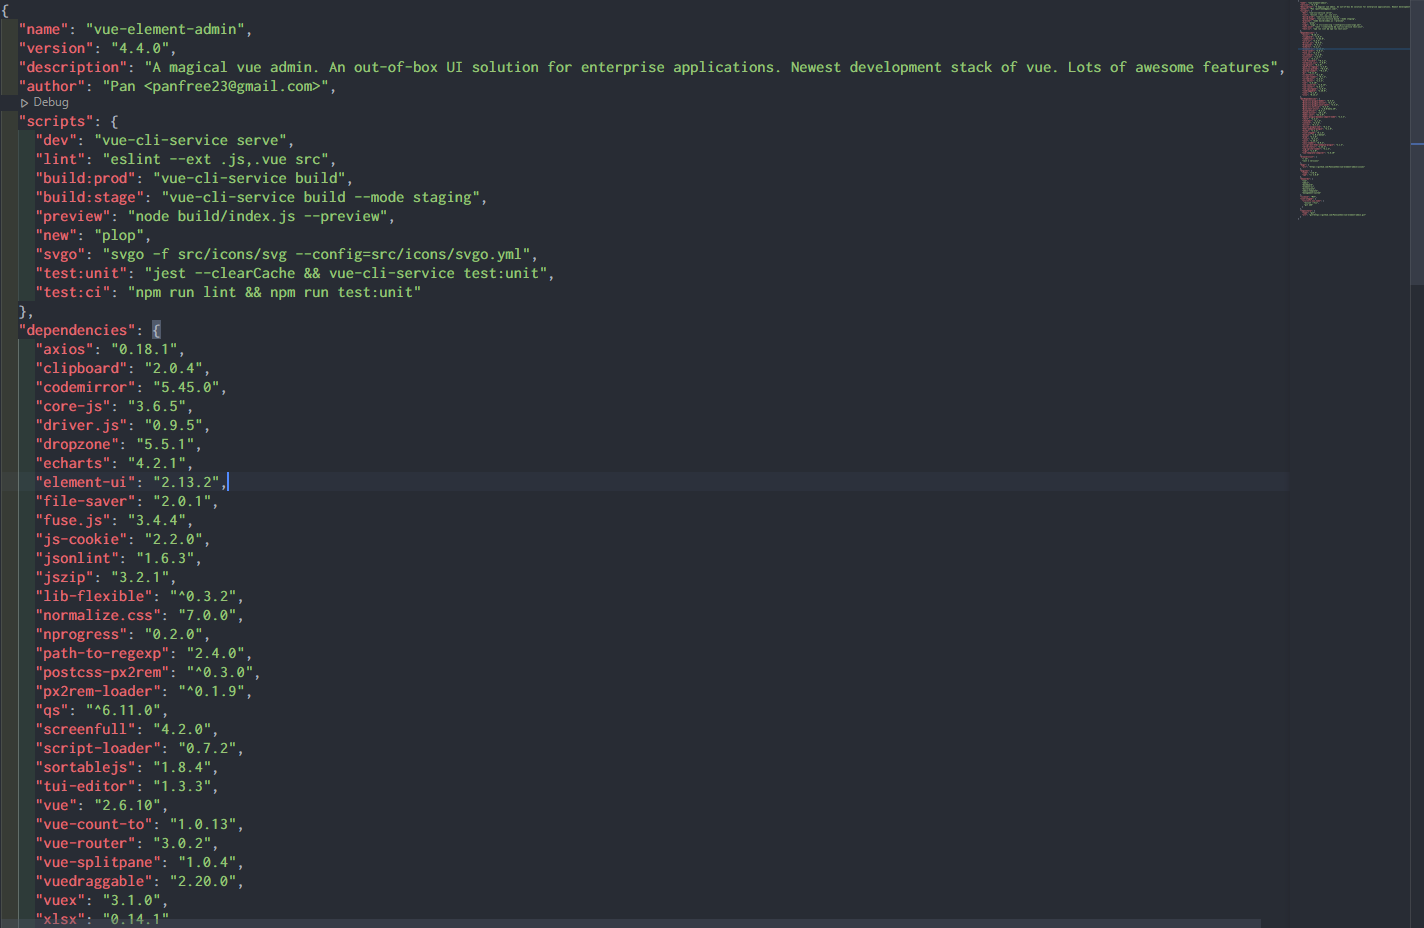Viewport: 1424px width, 928px height.
Task: Click the "test:ci" script key
Action: tap(73, 292)
